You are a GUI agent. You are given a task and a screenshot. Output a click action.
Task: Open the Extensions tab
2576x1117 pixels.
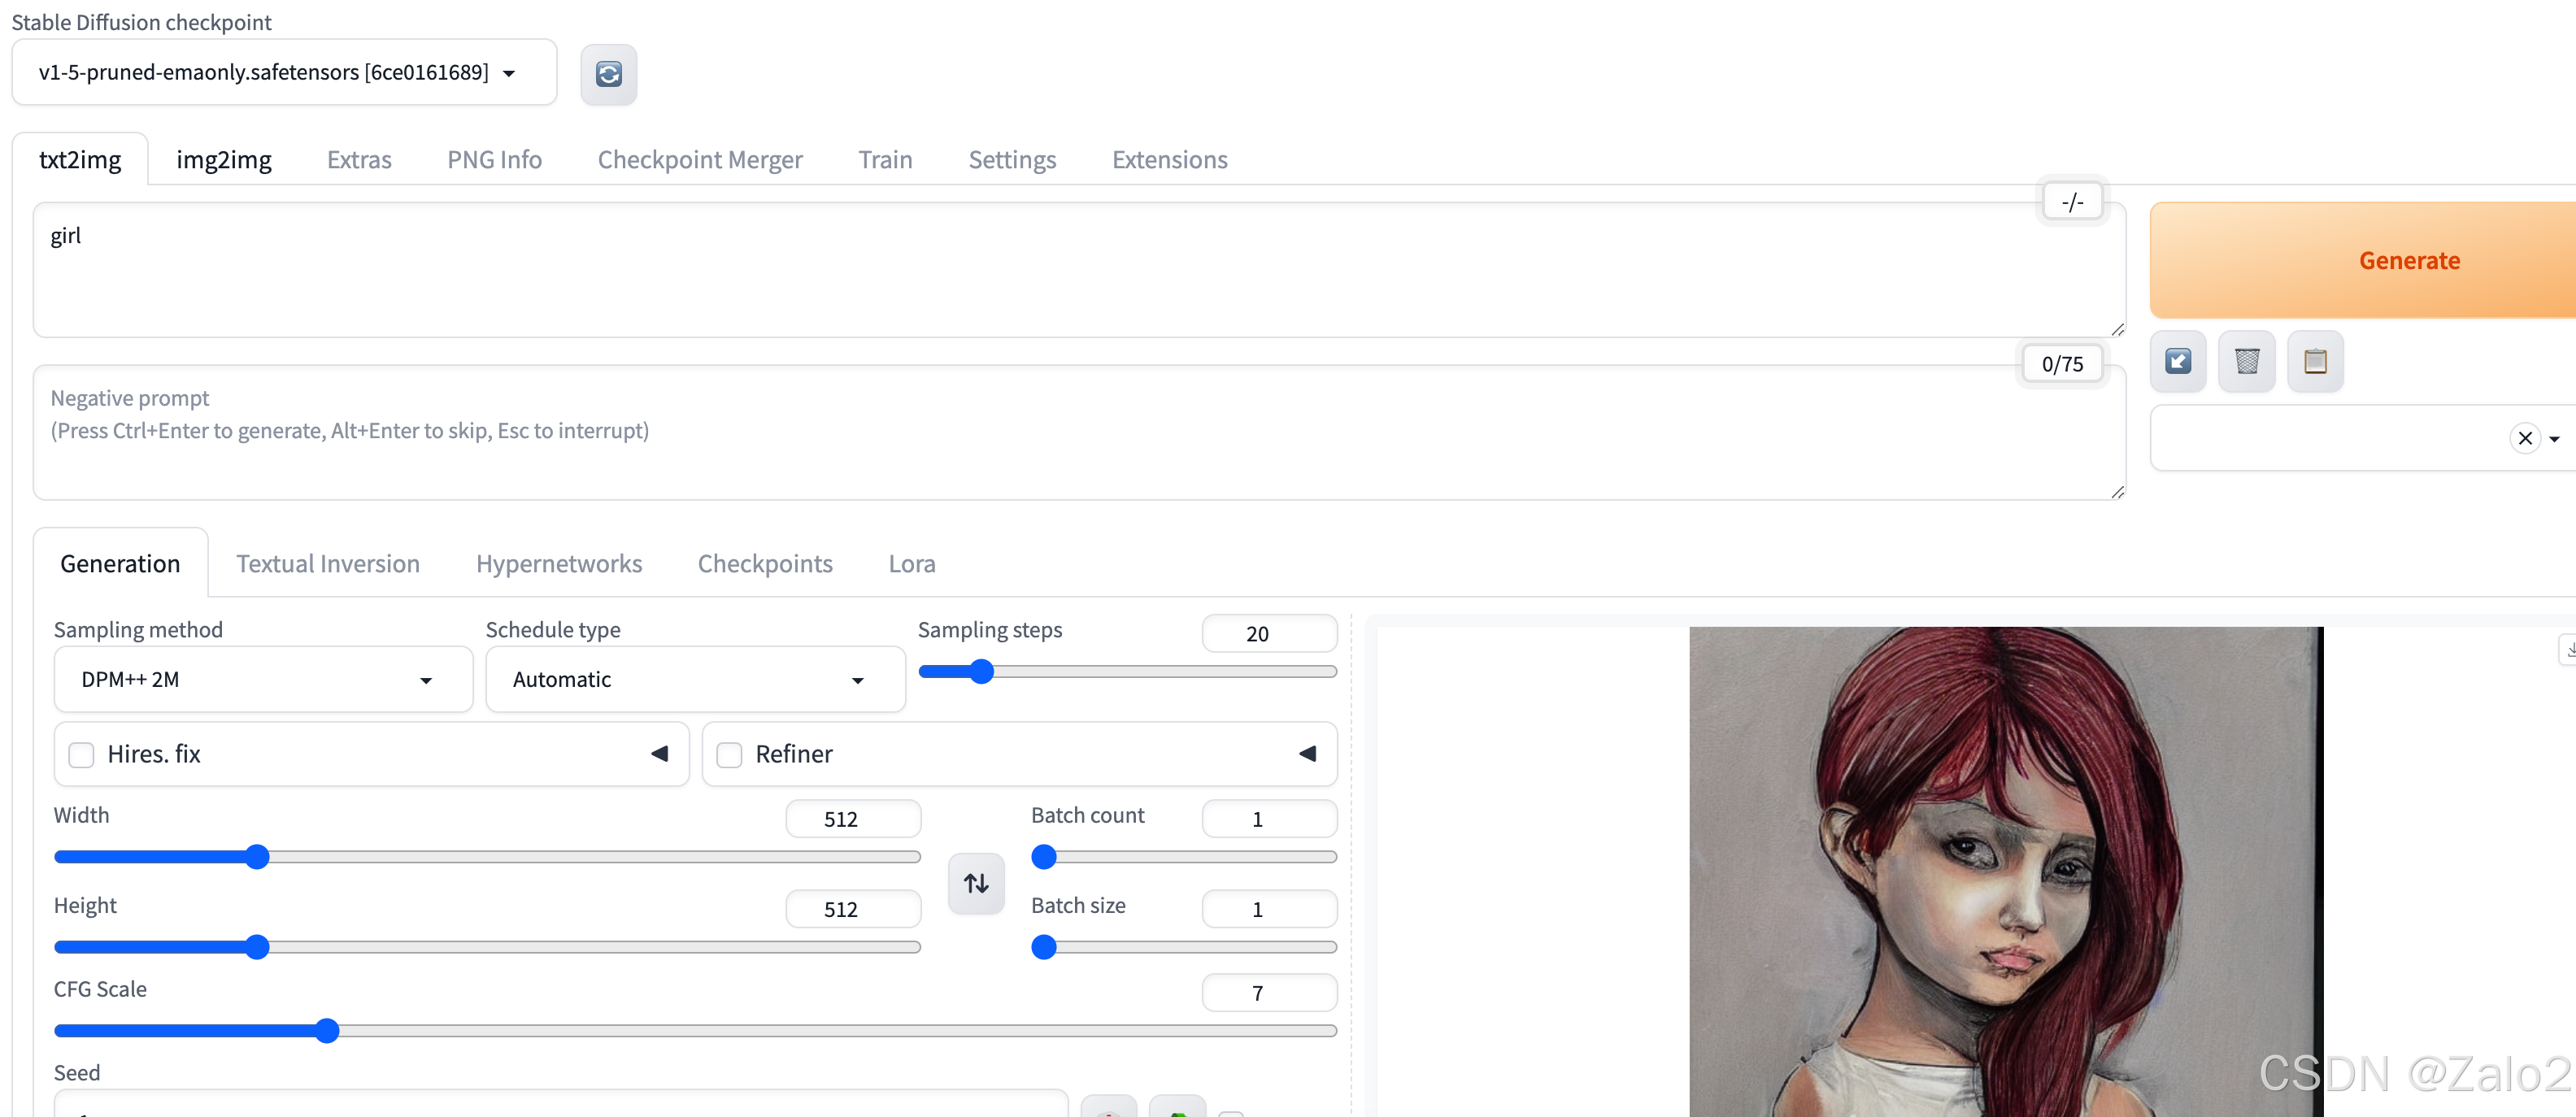coord(1169,160)
